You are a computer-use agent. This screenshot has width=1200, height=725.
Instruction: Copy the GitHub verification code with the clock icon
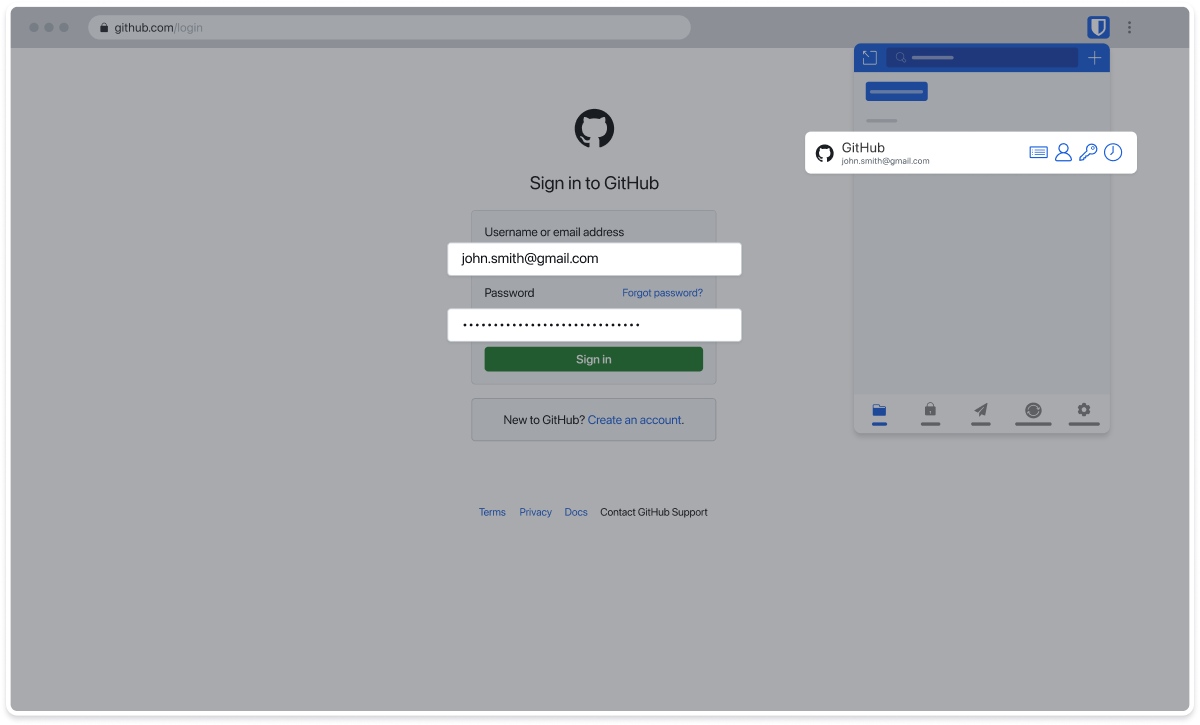(1113, 153)
